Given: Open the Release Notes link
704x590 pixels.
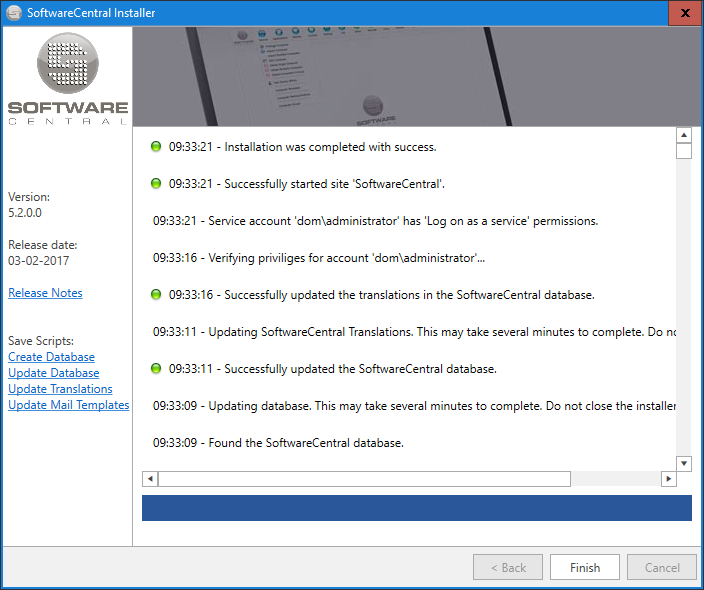Looking at the screenshot, I should coord(45,293).
